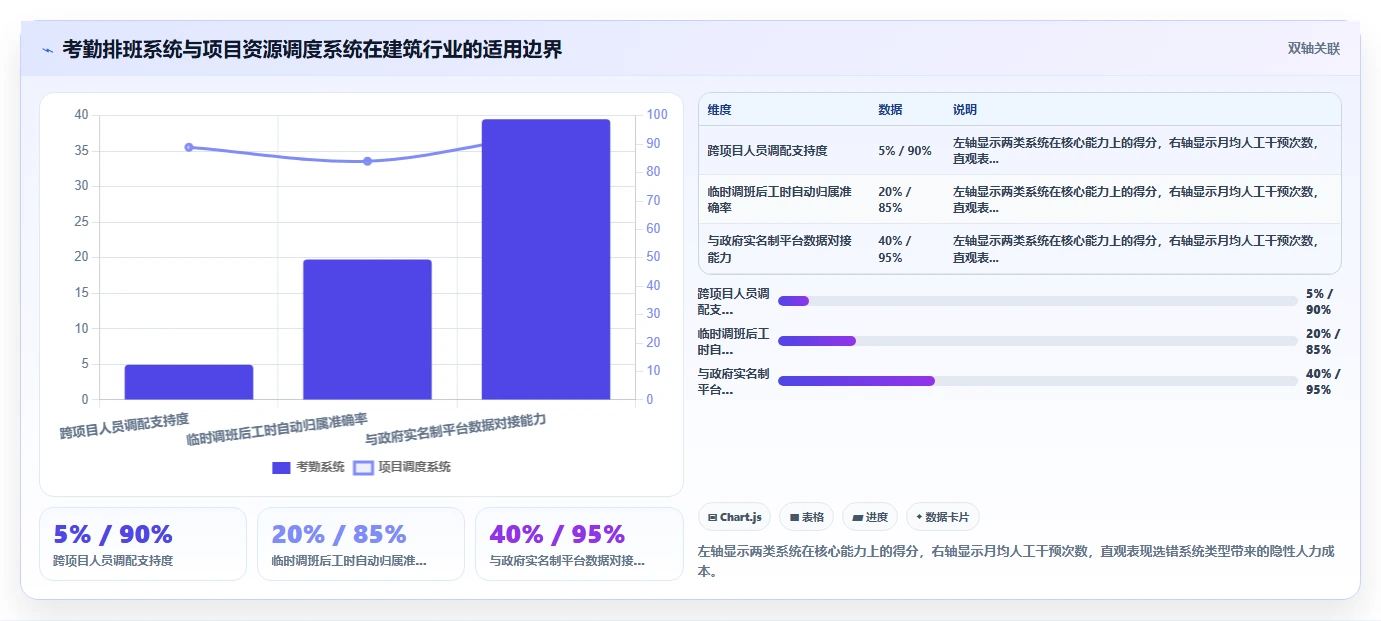Click the 与政府实名制平台... progress bar

(x=1038, y=381)
